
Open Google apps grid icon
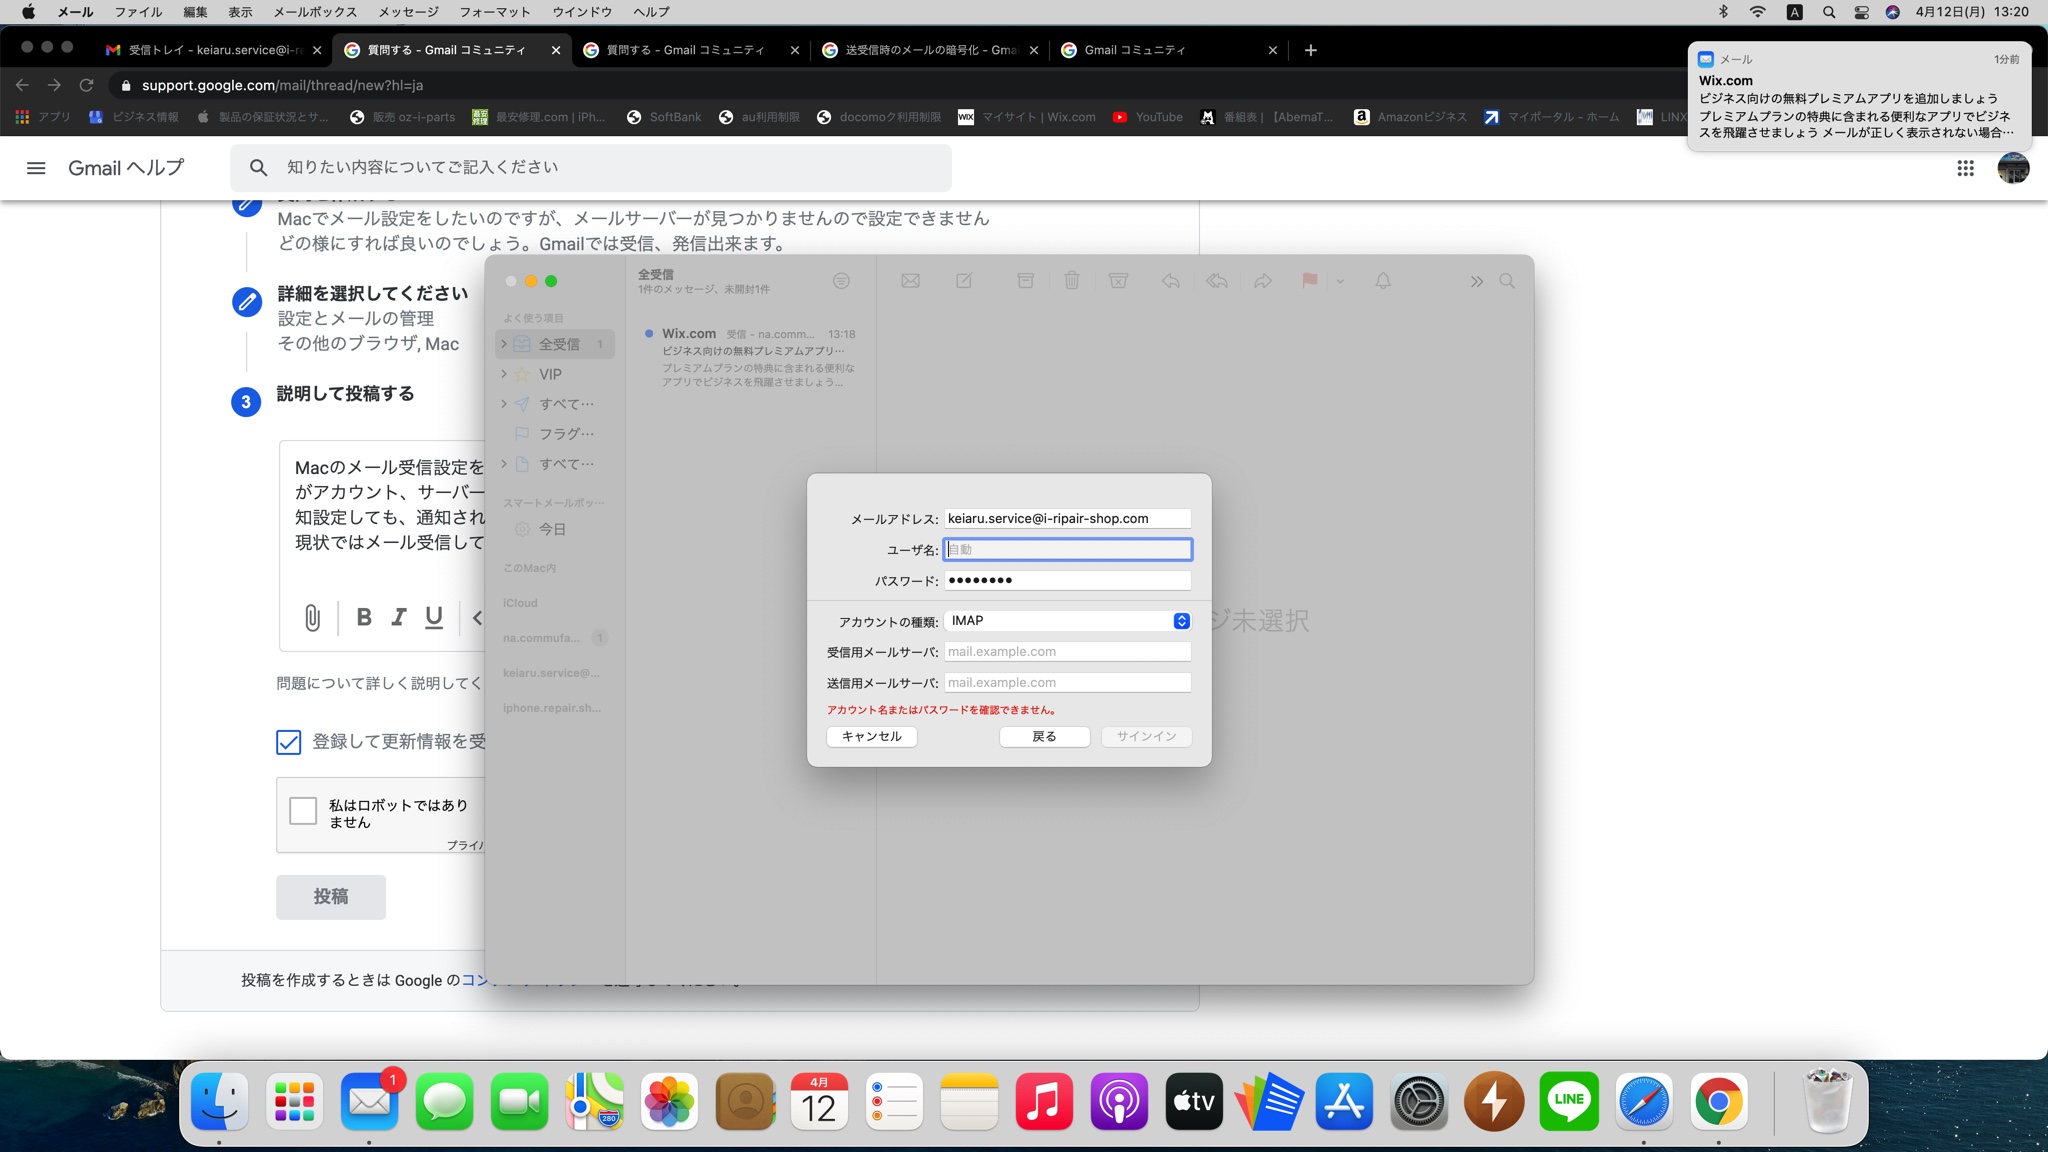1965,168
